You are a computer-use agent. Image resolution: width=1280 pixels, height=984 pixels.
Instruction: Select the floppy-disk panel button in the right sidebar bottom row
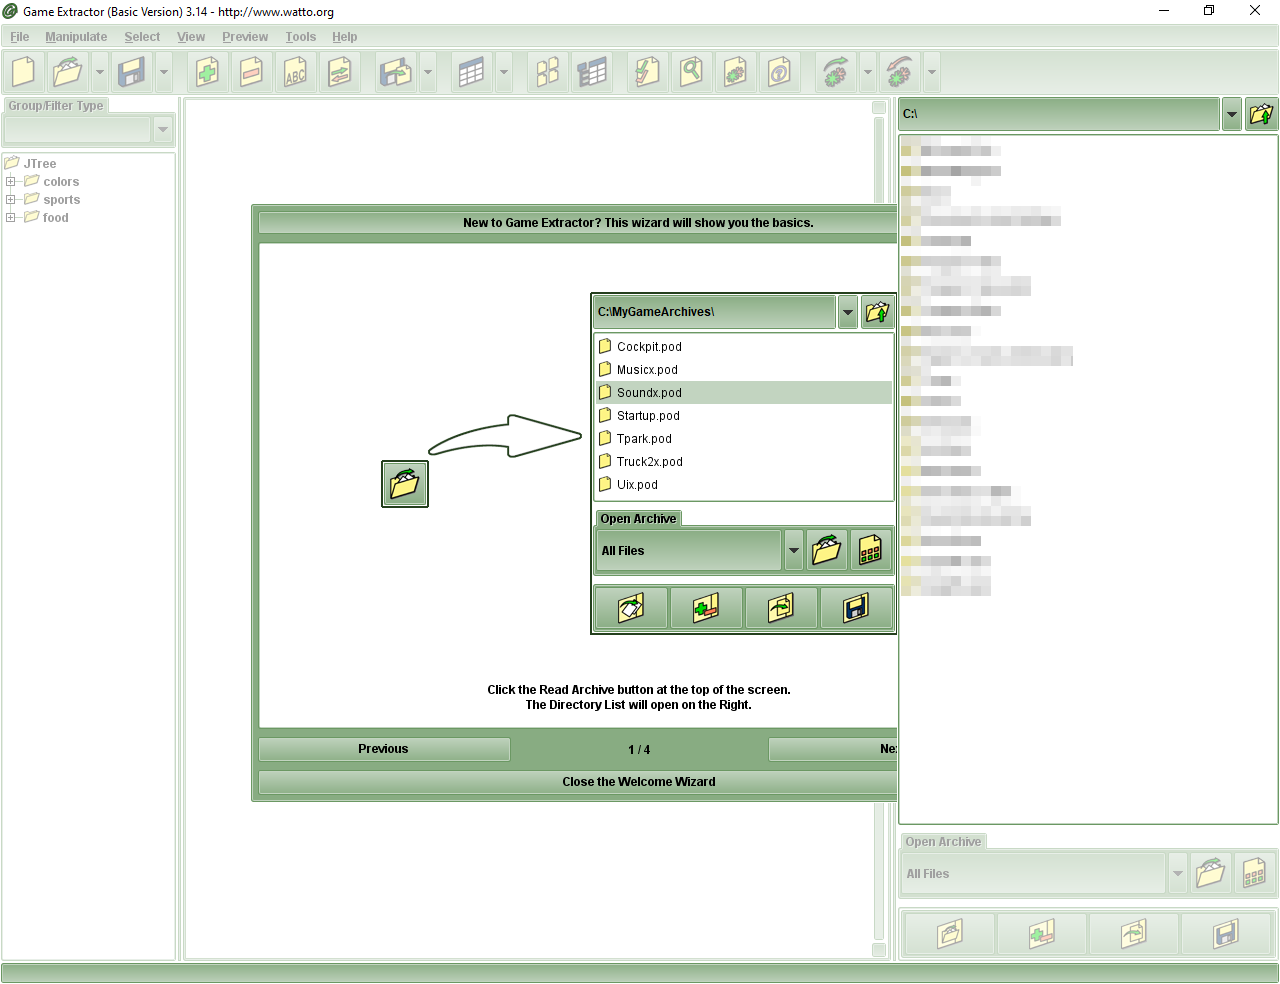[1226, 935]
